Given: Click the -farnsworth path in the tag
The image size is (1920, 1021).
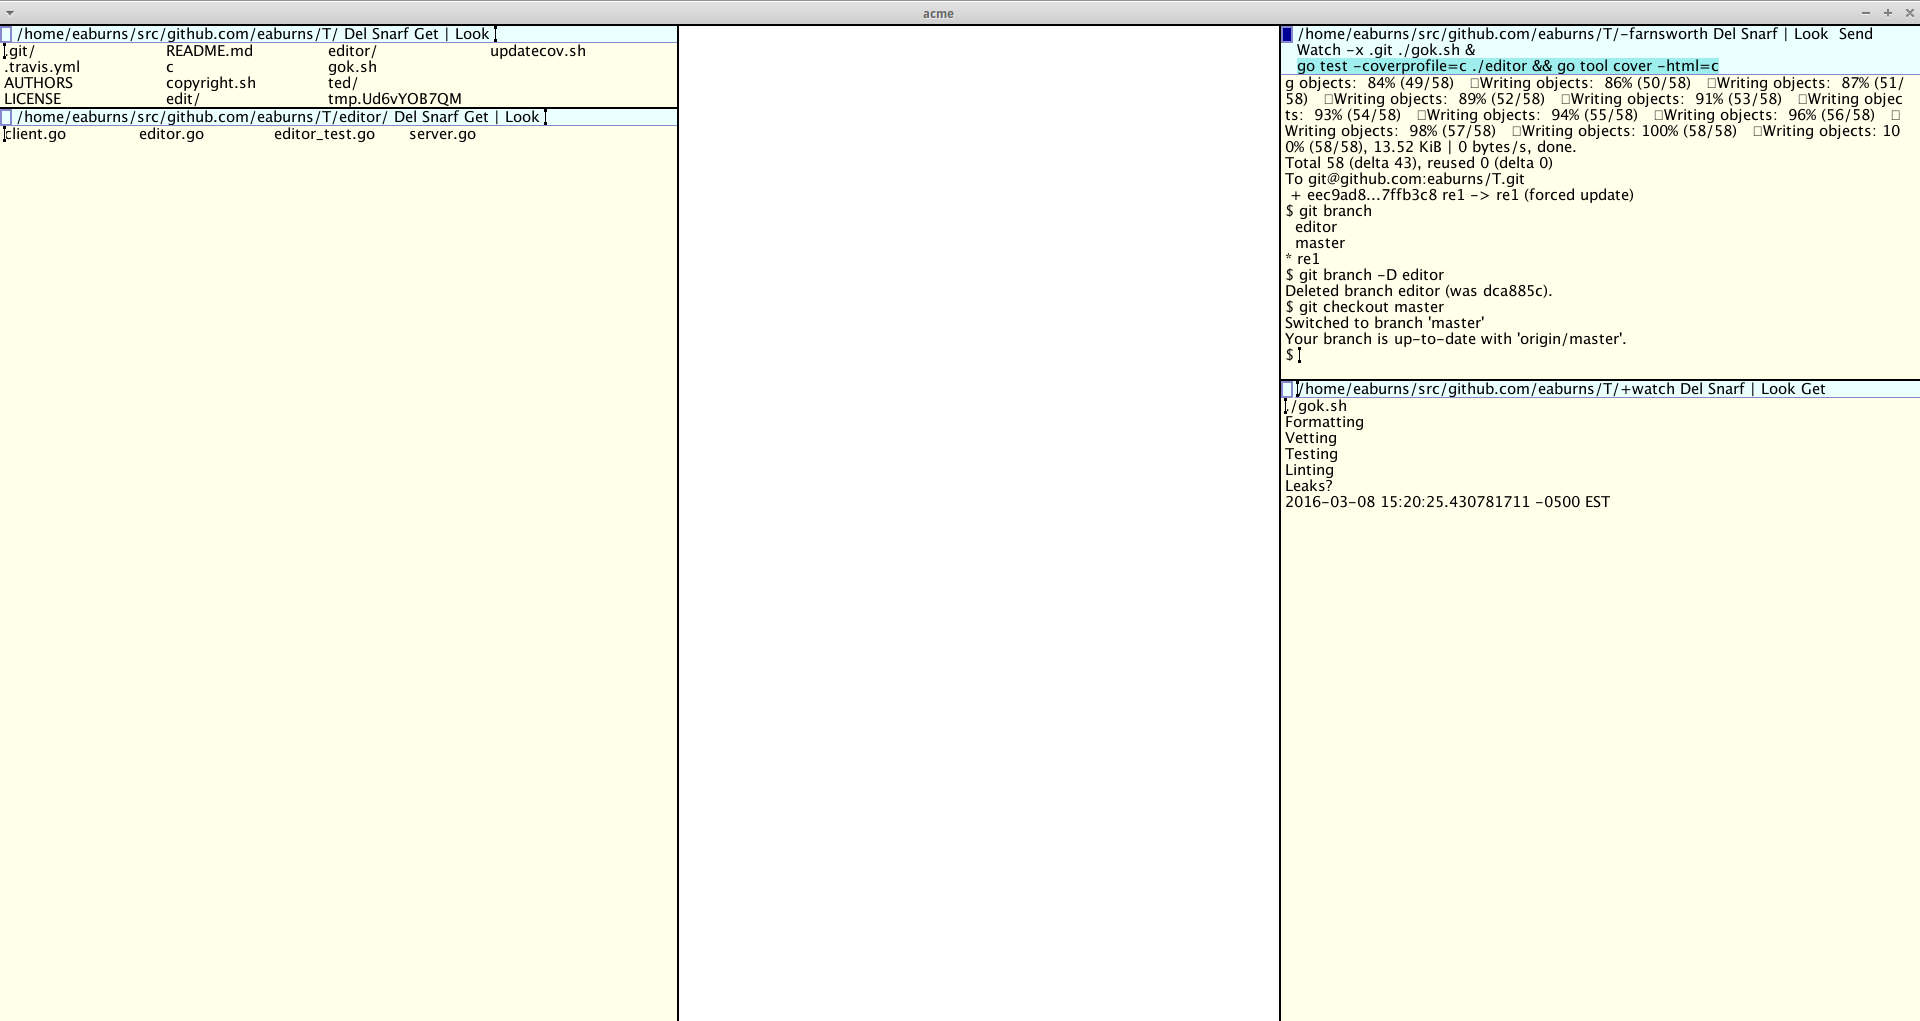Looking at the screenshot, I should [1502, 34].
